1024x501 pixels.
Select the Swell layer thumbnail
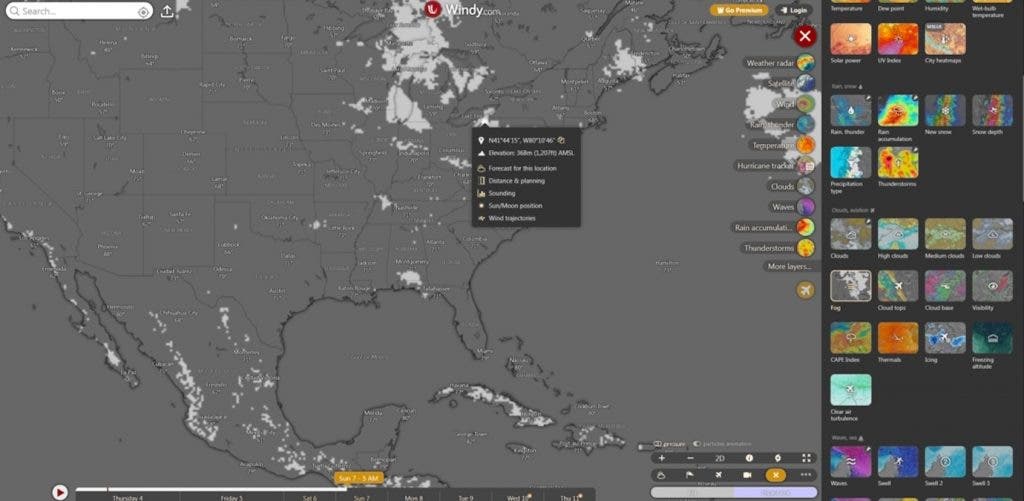[x=898, y=462]
